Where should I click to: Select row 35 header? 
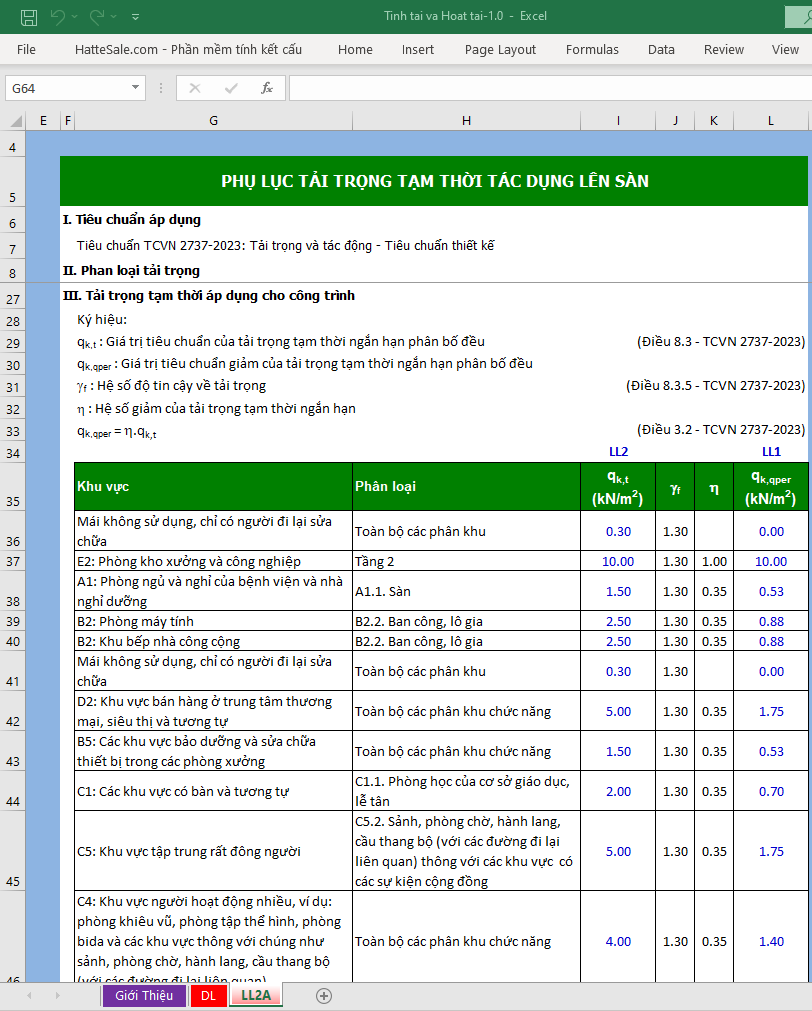pos(13,487)
